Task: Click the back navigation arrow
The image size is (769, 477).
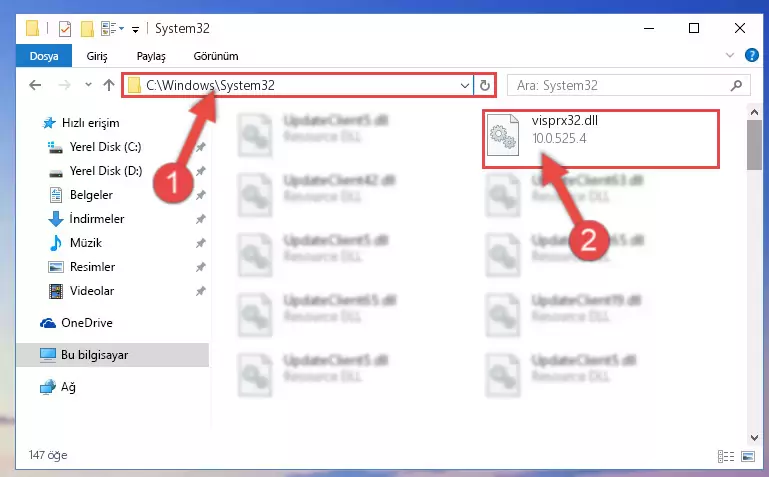Action: [35, 85]
